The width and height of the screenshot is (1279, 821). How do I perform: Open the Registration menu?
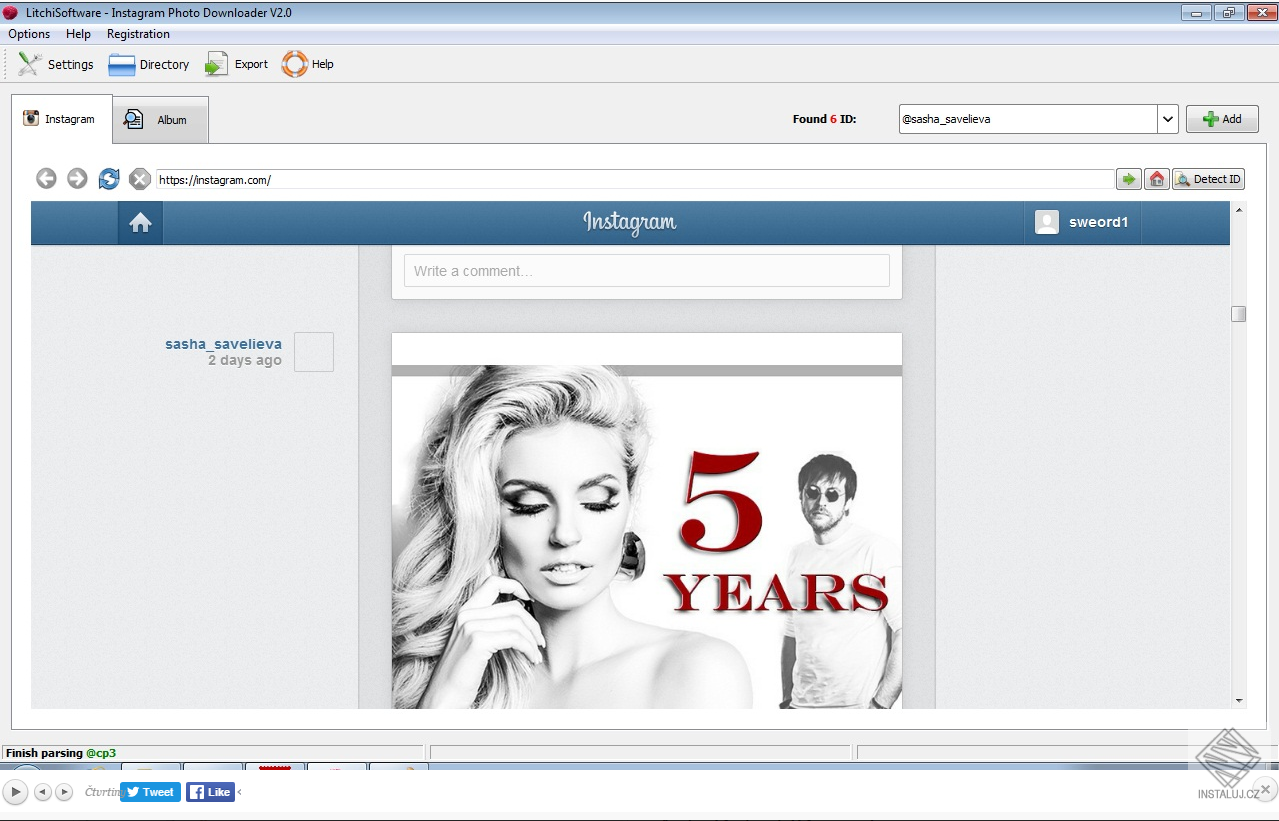(x=138, y=33)
